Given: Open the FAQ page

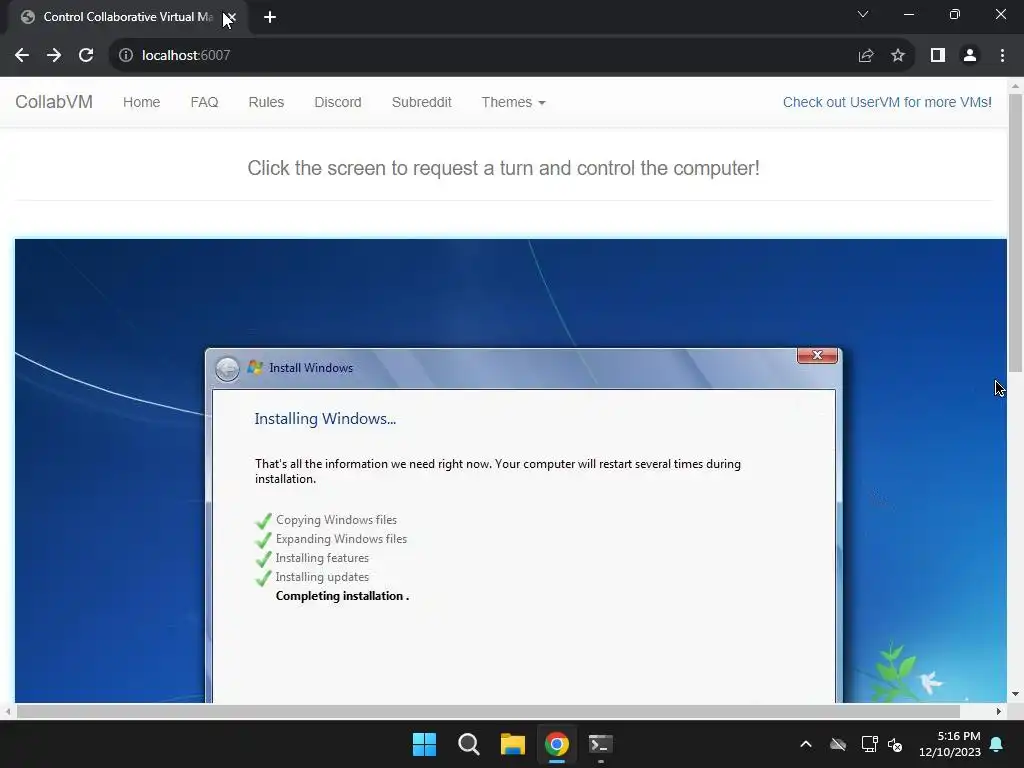Looking at the screenshot, I should tap(204, 103).
